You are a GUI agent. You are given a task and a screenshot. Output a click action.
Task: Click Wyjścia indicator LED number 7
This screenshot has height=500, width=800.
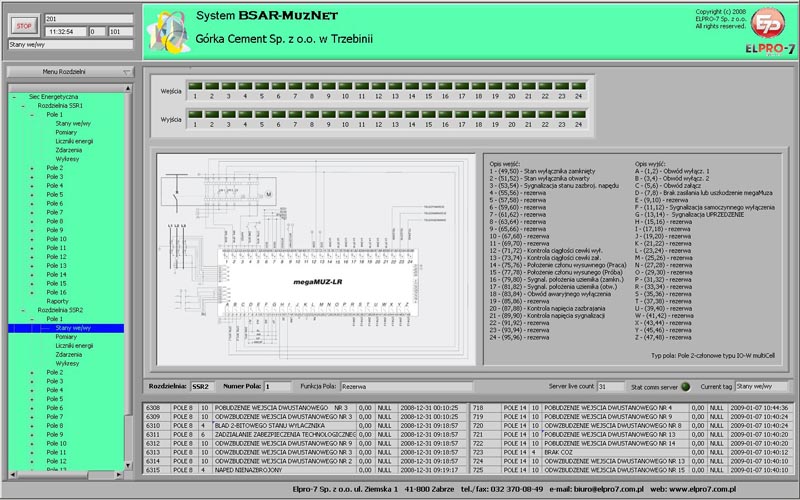(x=295, y=114)
